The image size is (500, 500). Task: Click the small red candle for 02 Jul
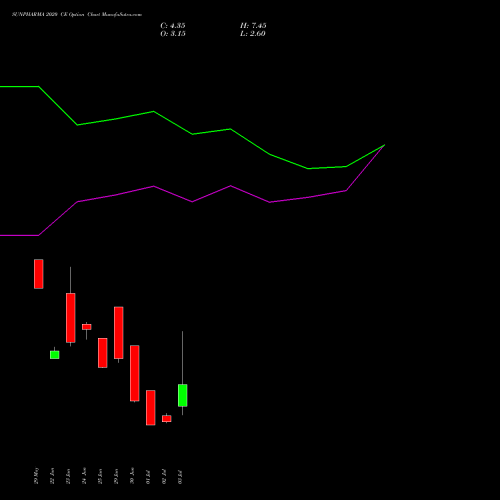tap(167, 419)
